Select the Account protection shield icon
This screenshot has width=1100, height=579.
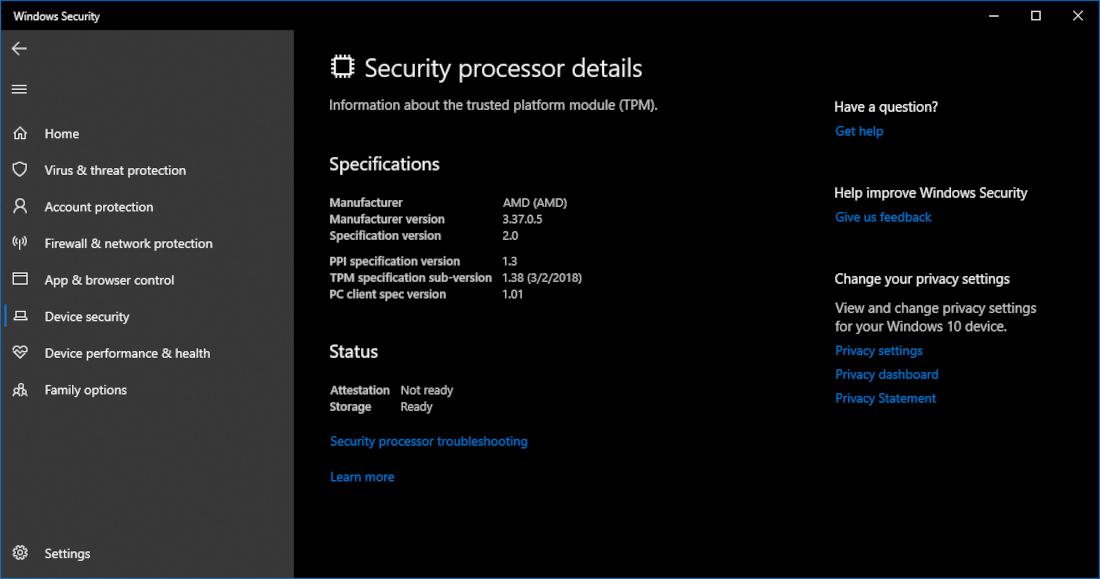pyautogui.click(x=20, y=207)
